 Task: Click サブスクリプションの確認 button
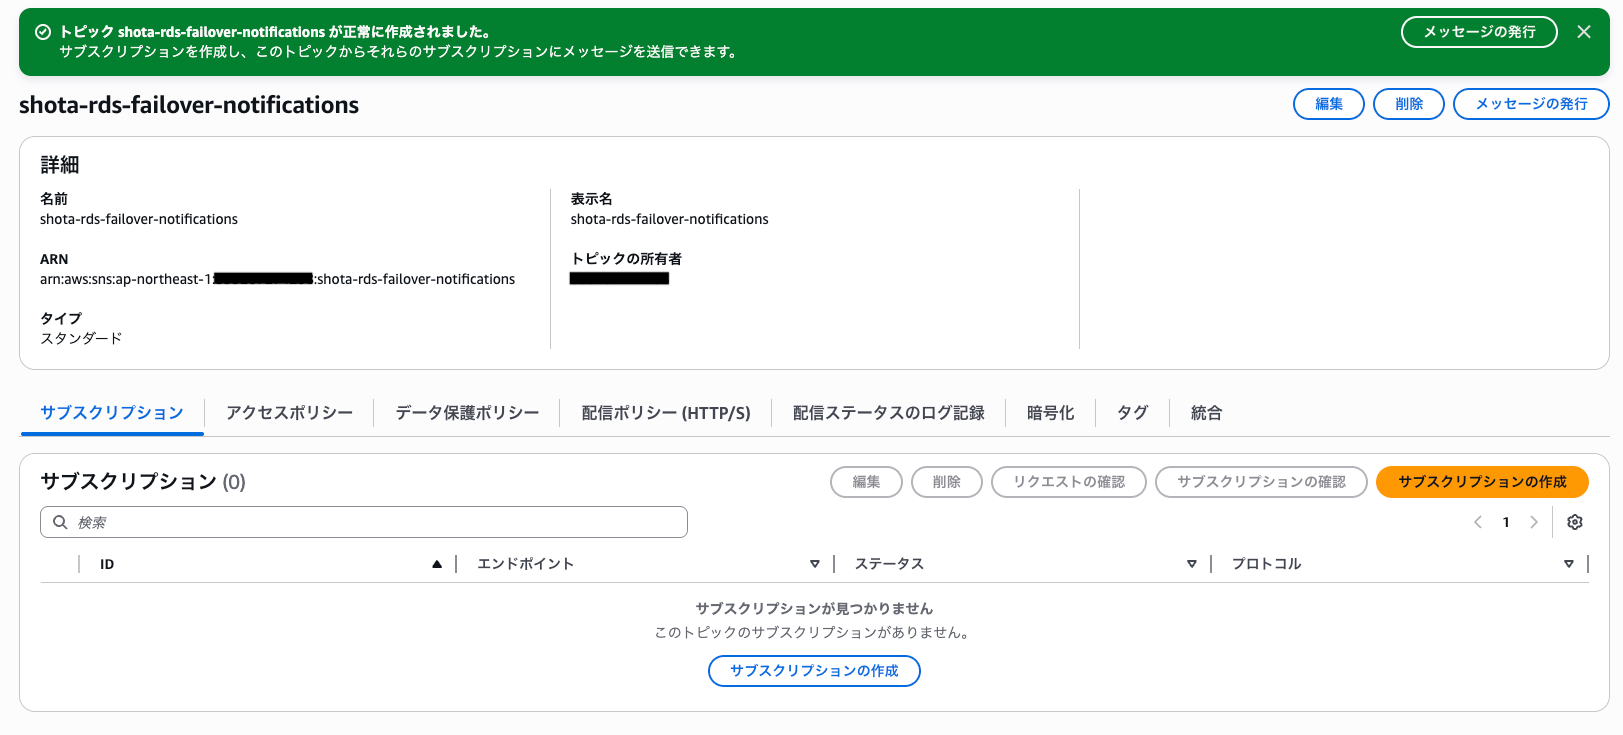1261,482
